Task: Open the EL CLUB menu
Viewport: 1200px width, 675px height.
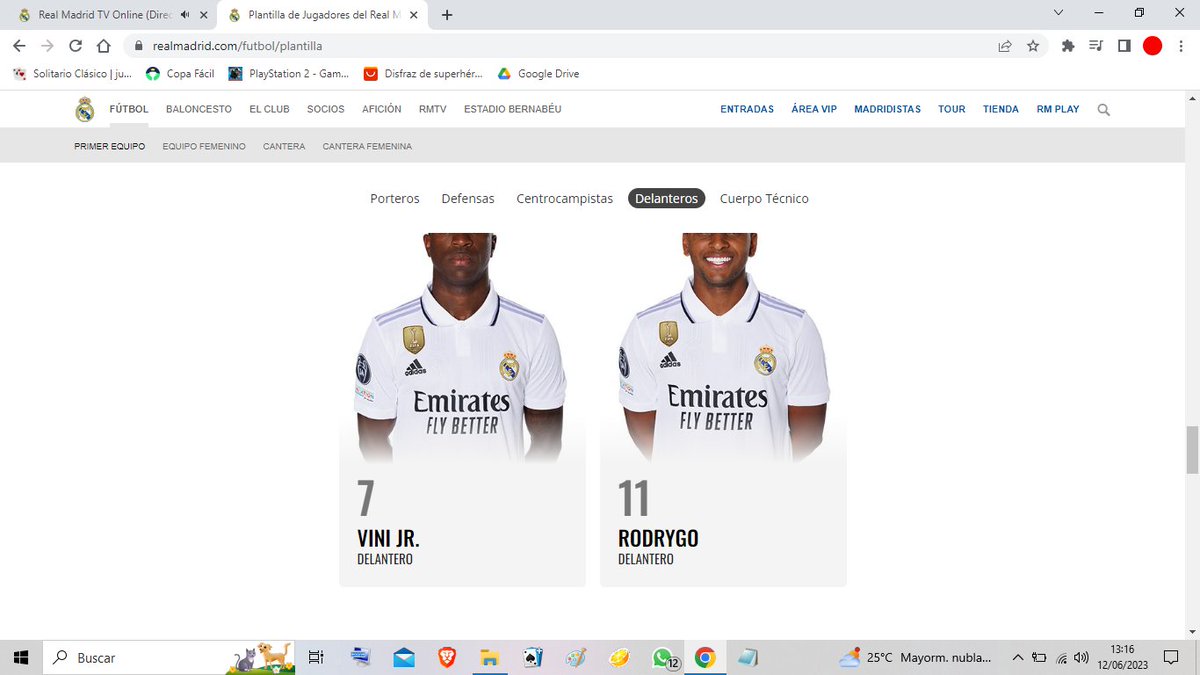Action: 269,109
